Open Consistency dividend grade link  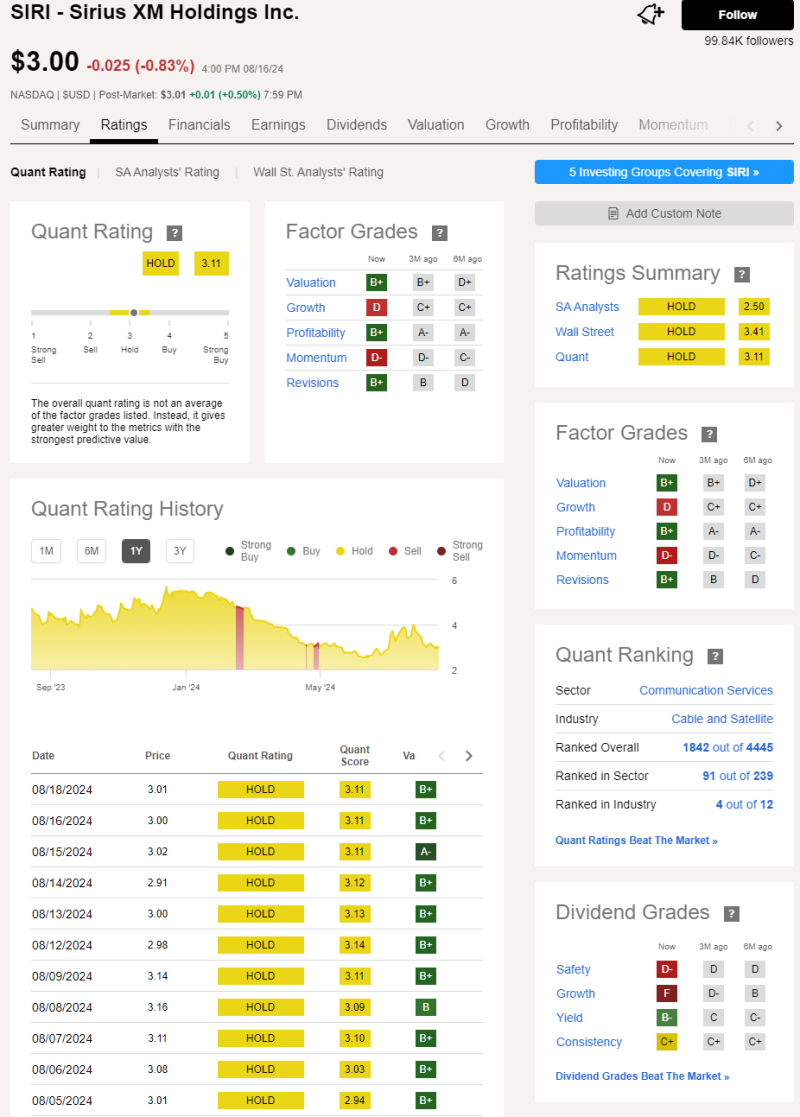tap(589, 1042)
